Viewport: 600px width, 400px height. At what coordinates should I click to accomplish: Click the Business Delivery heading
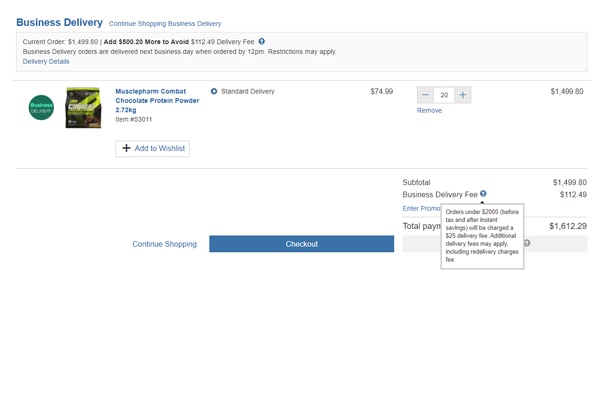(59, 22)
